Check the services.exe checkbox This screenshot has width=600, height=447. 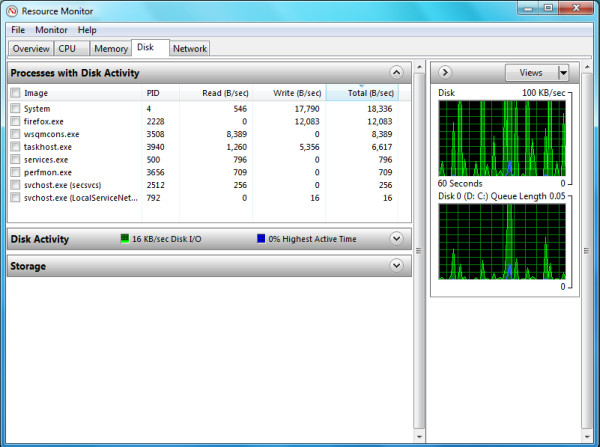tap(15, 159)
